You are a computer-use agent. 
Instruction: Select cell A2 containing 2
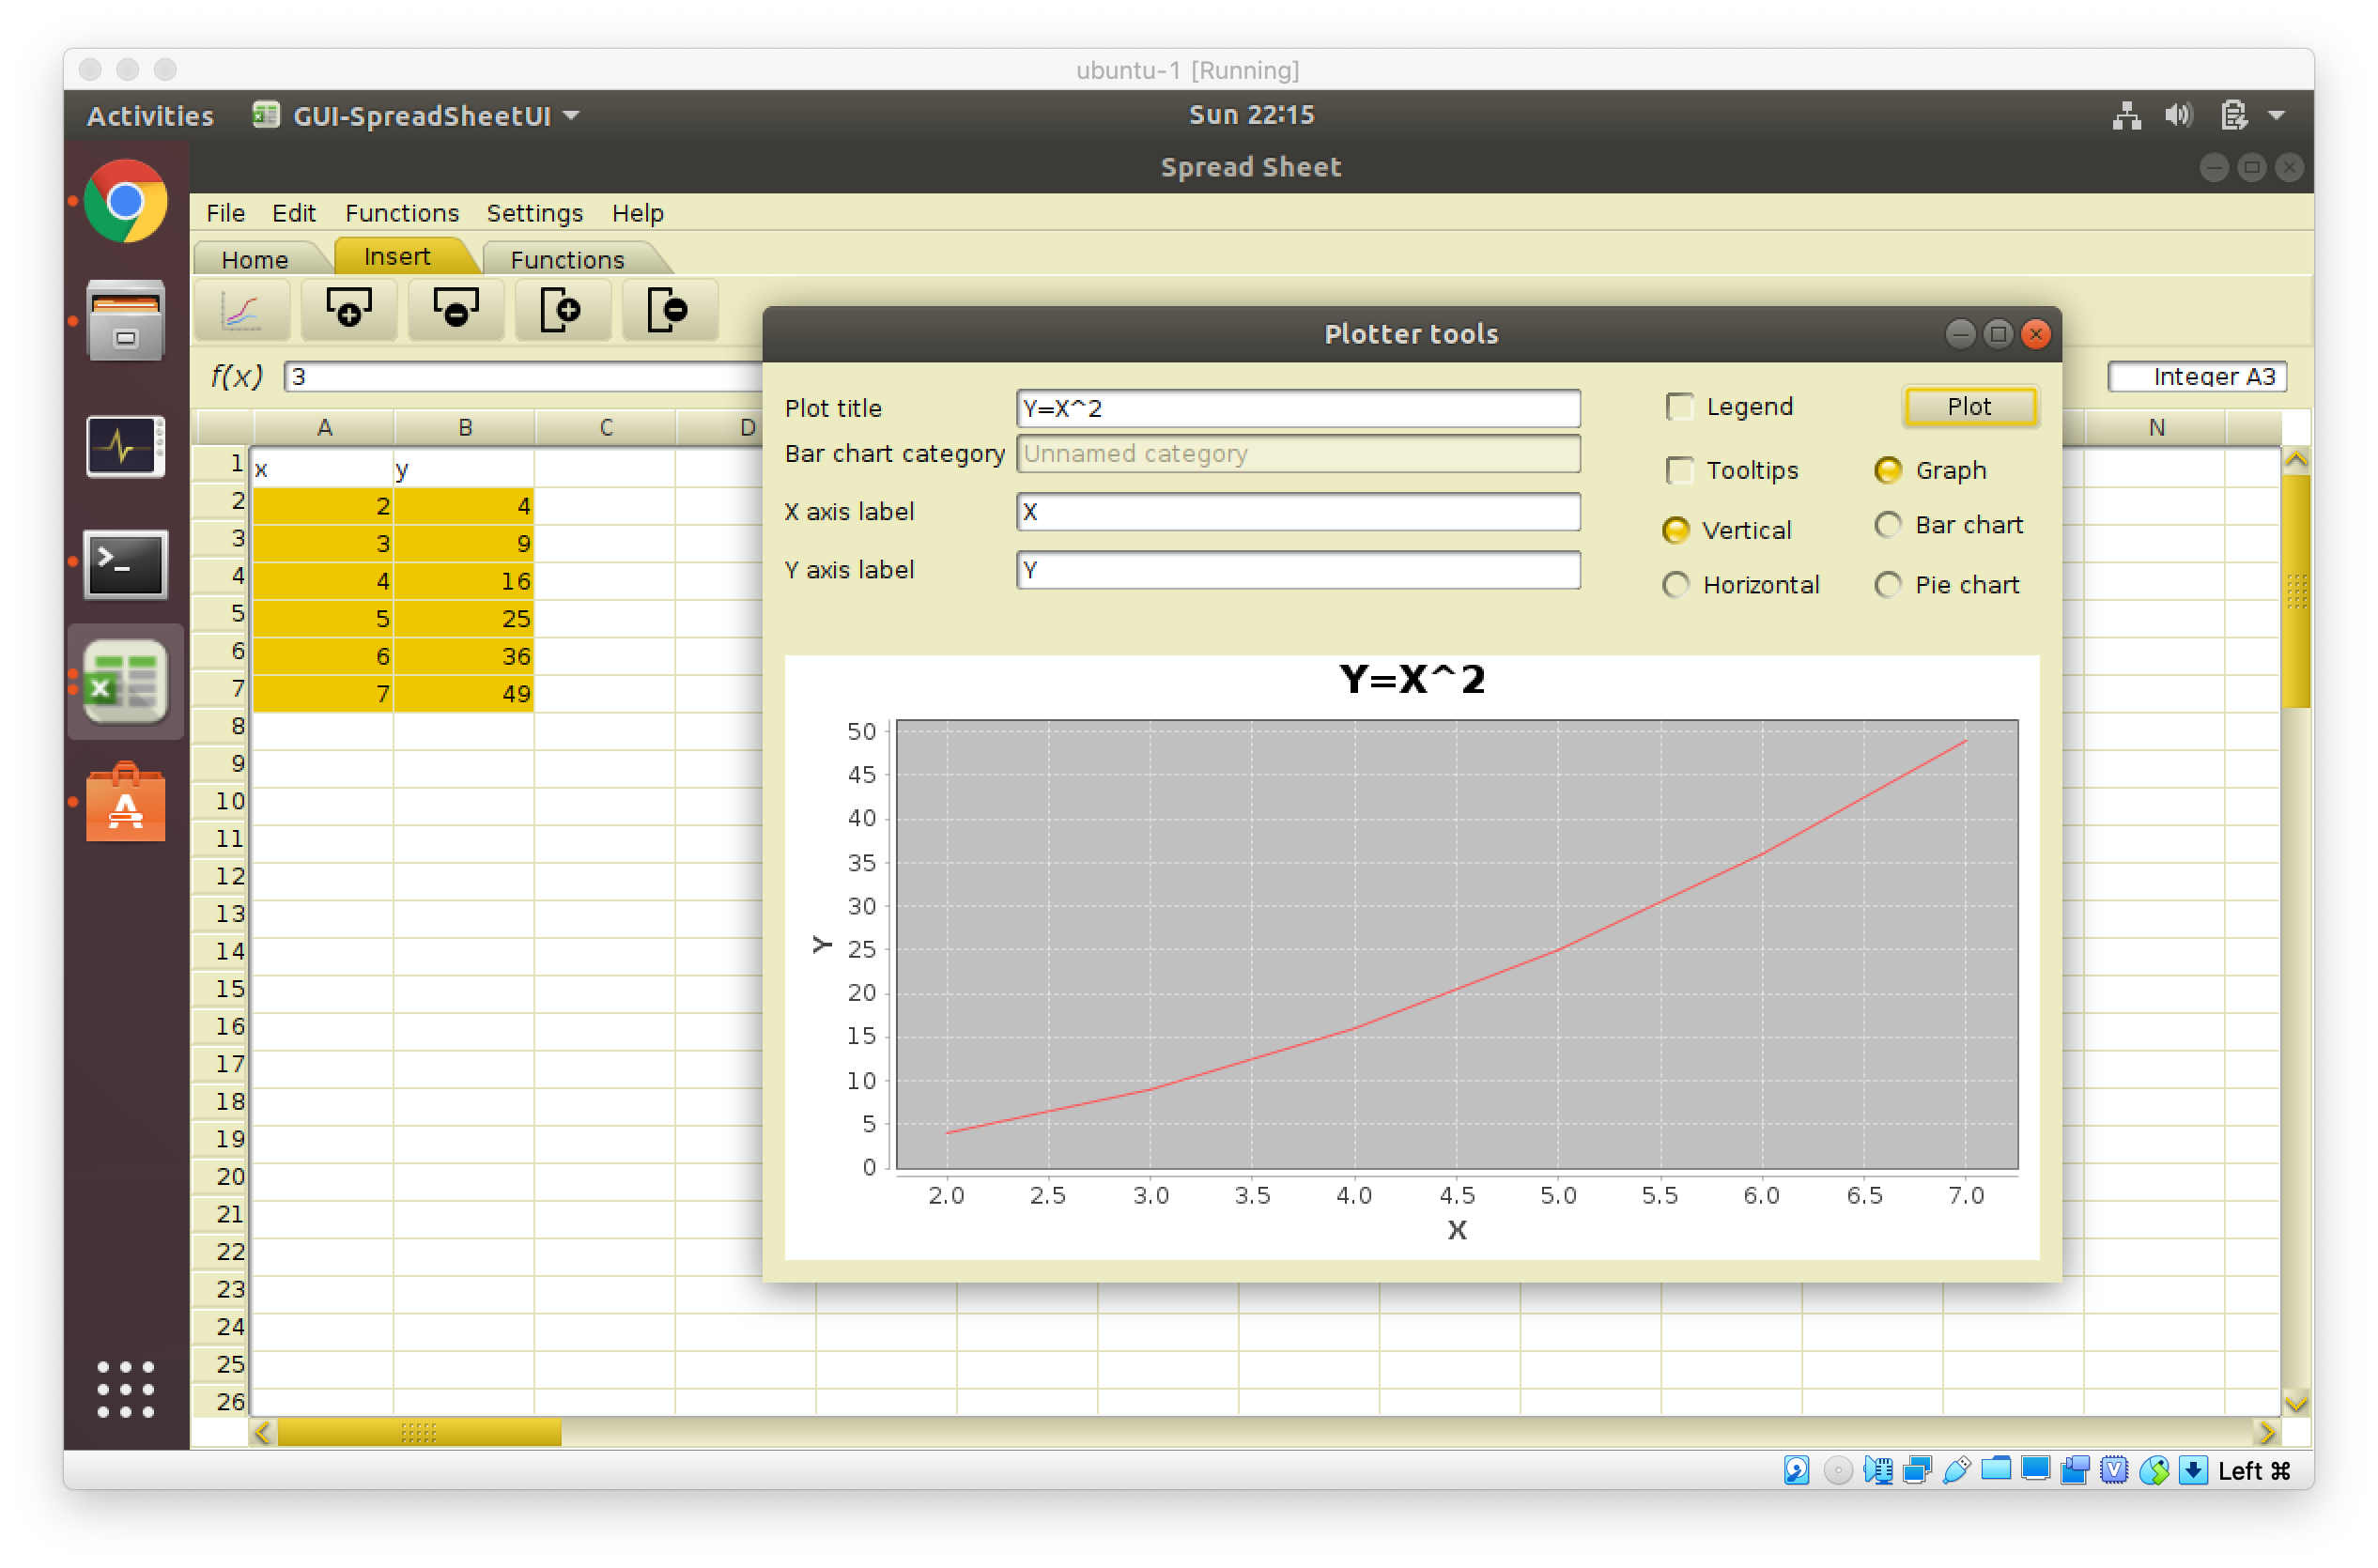click(323, 505)
